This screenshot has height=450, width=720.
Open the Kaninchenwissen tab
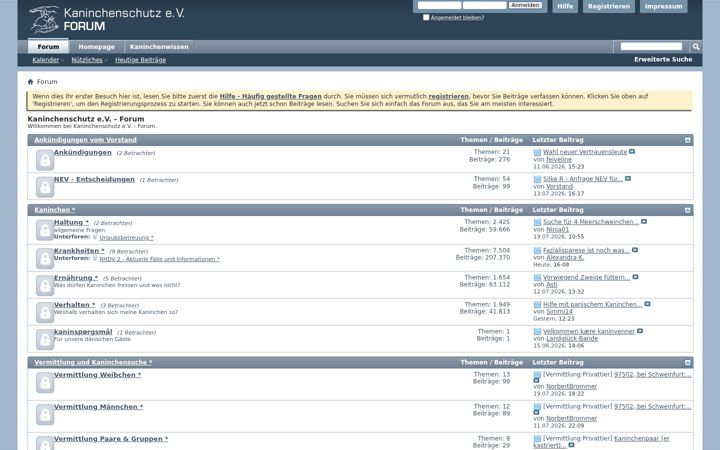159,46
